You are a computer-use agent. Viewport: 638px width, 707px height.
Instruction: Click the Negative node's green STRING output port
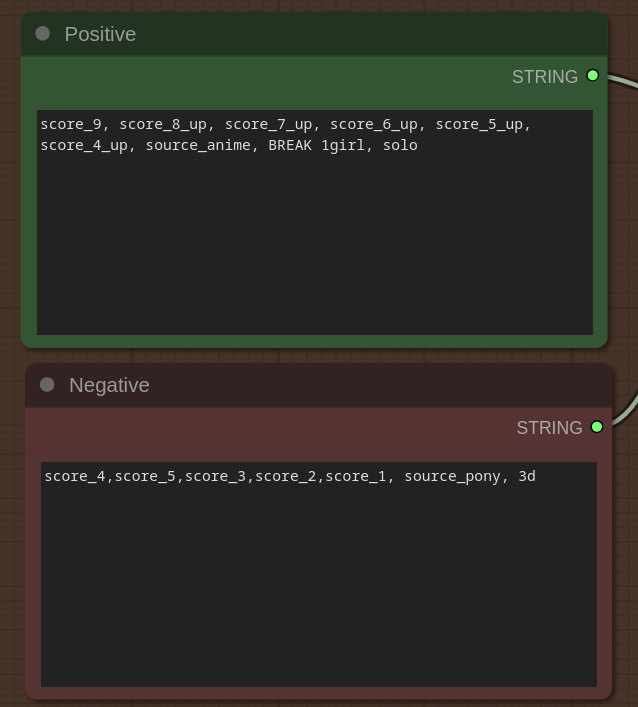click(597, 427)
